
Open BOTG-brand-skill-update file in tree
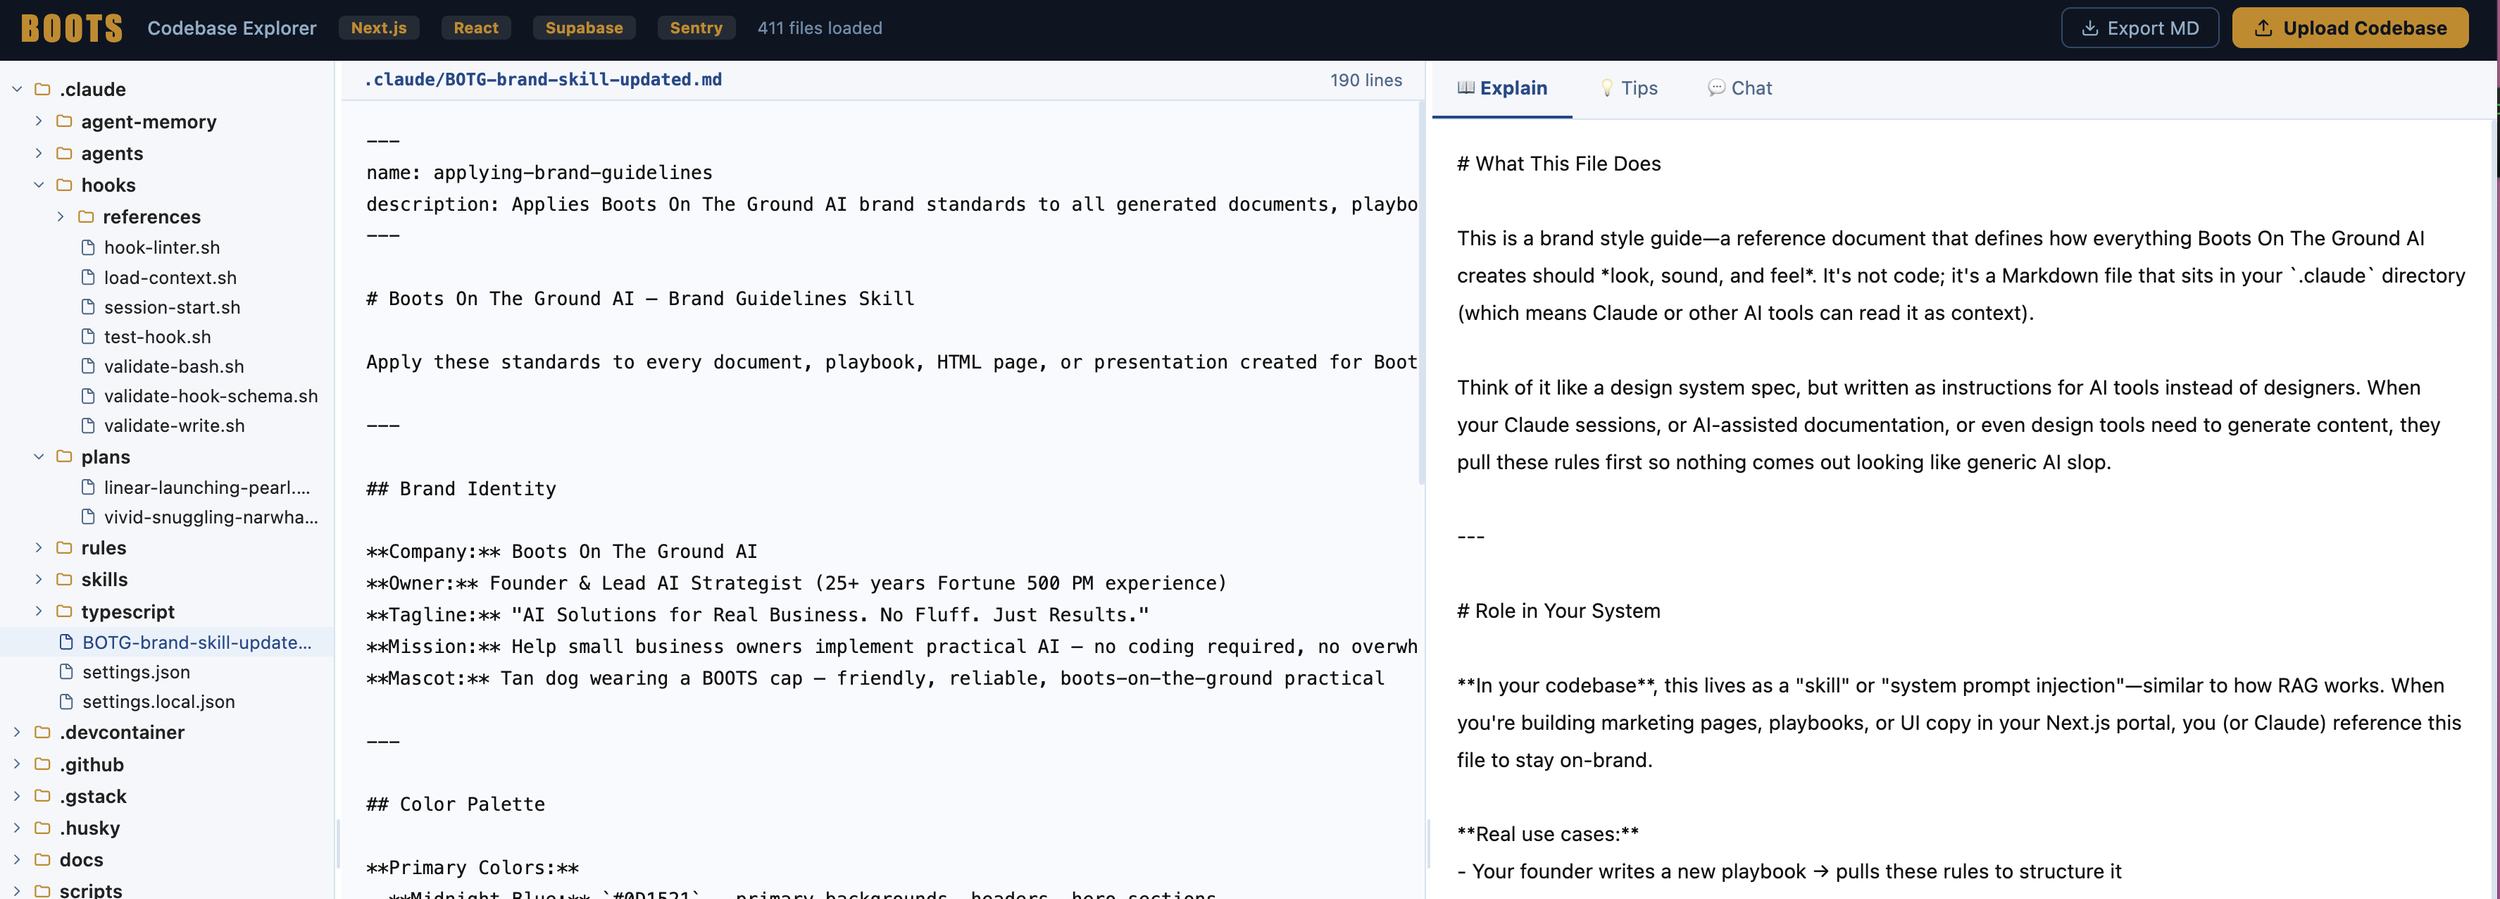(x=167, y=642)
